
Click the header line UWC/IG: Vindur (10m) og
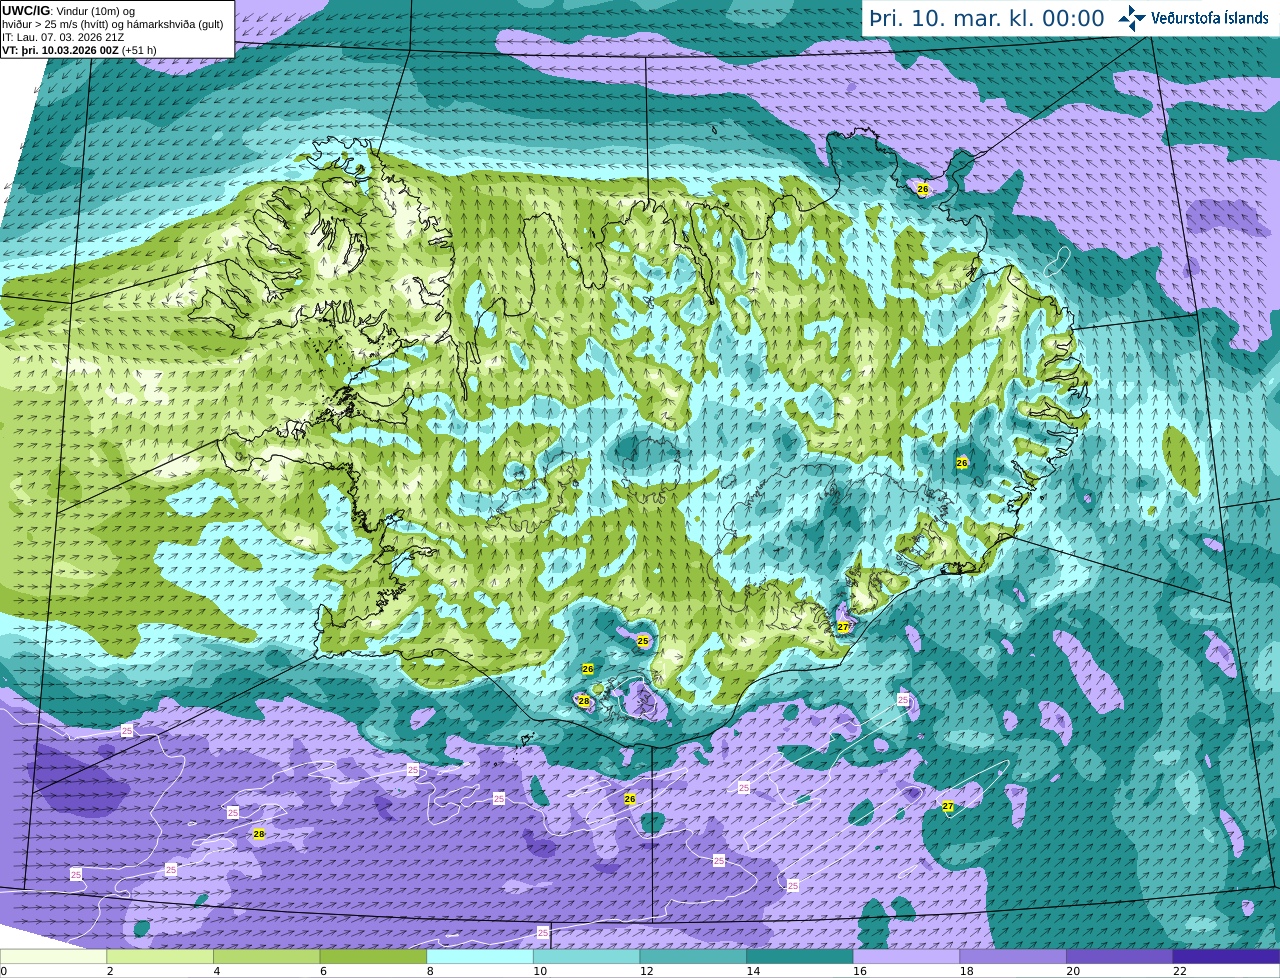68,10
